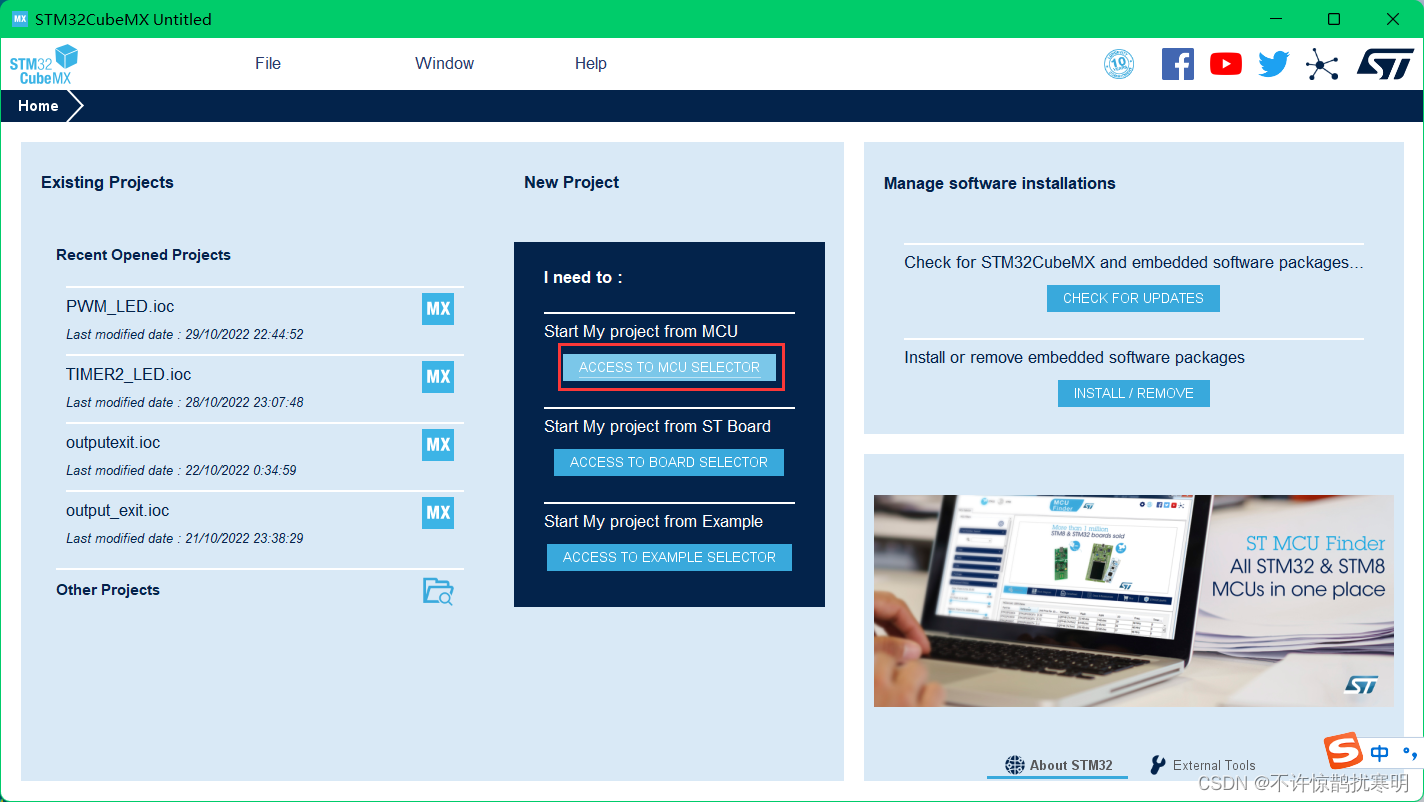Switch to the External Tools tab

pyautogui.click(x=1202, y=765)
